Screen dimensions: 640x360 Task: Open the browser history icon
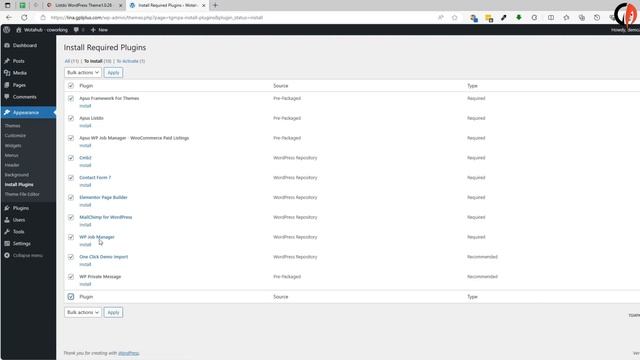pos(597,18)
